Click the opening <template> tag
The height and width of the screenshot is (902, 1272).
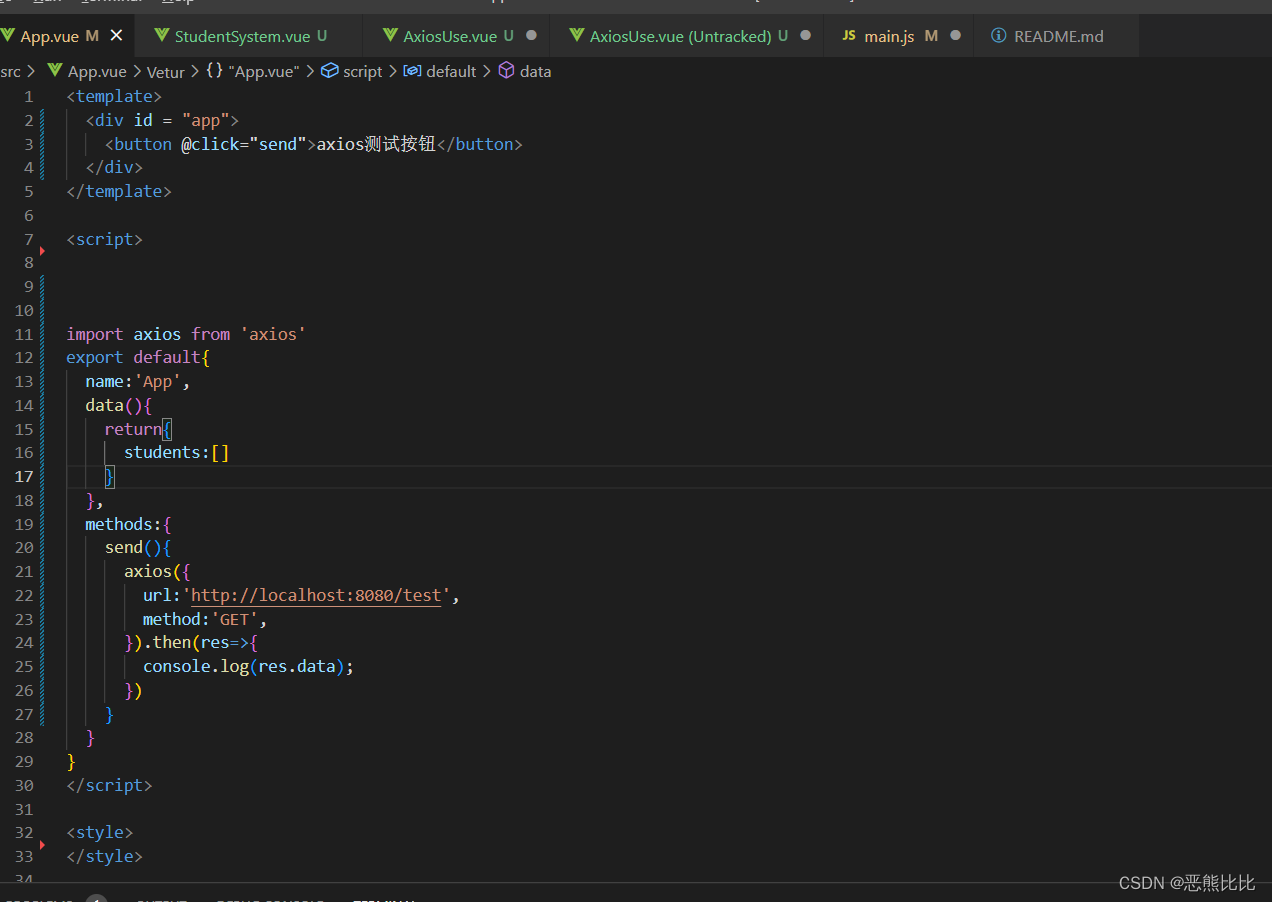[114, 96]
